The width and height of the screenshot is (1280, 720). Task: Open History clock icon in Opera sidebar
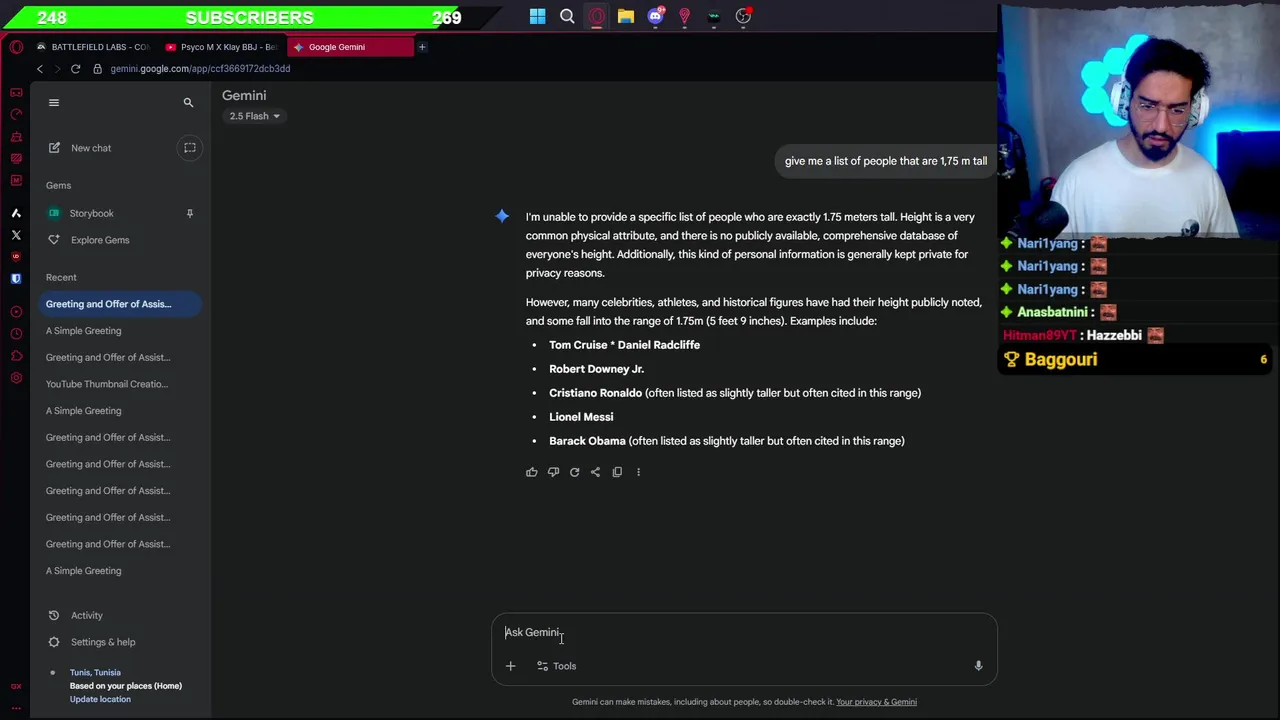(16, 334)
